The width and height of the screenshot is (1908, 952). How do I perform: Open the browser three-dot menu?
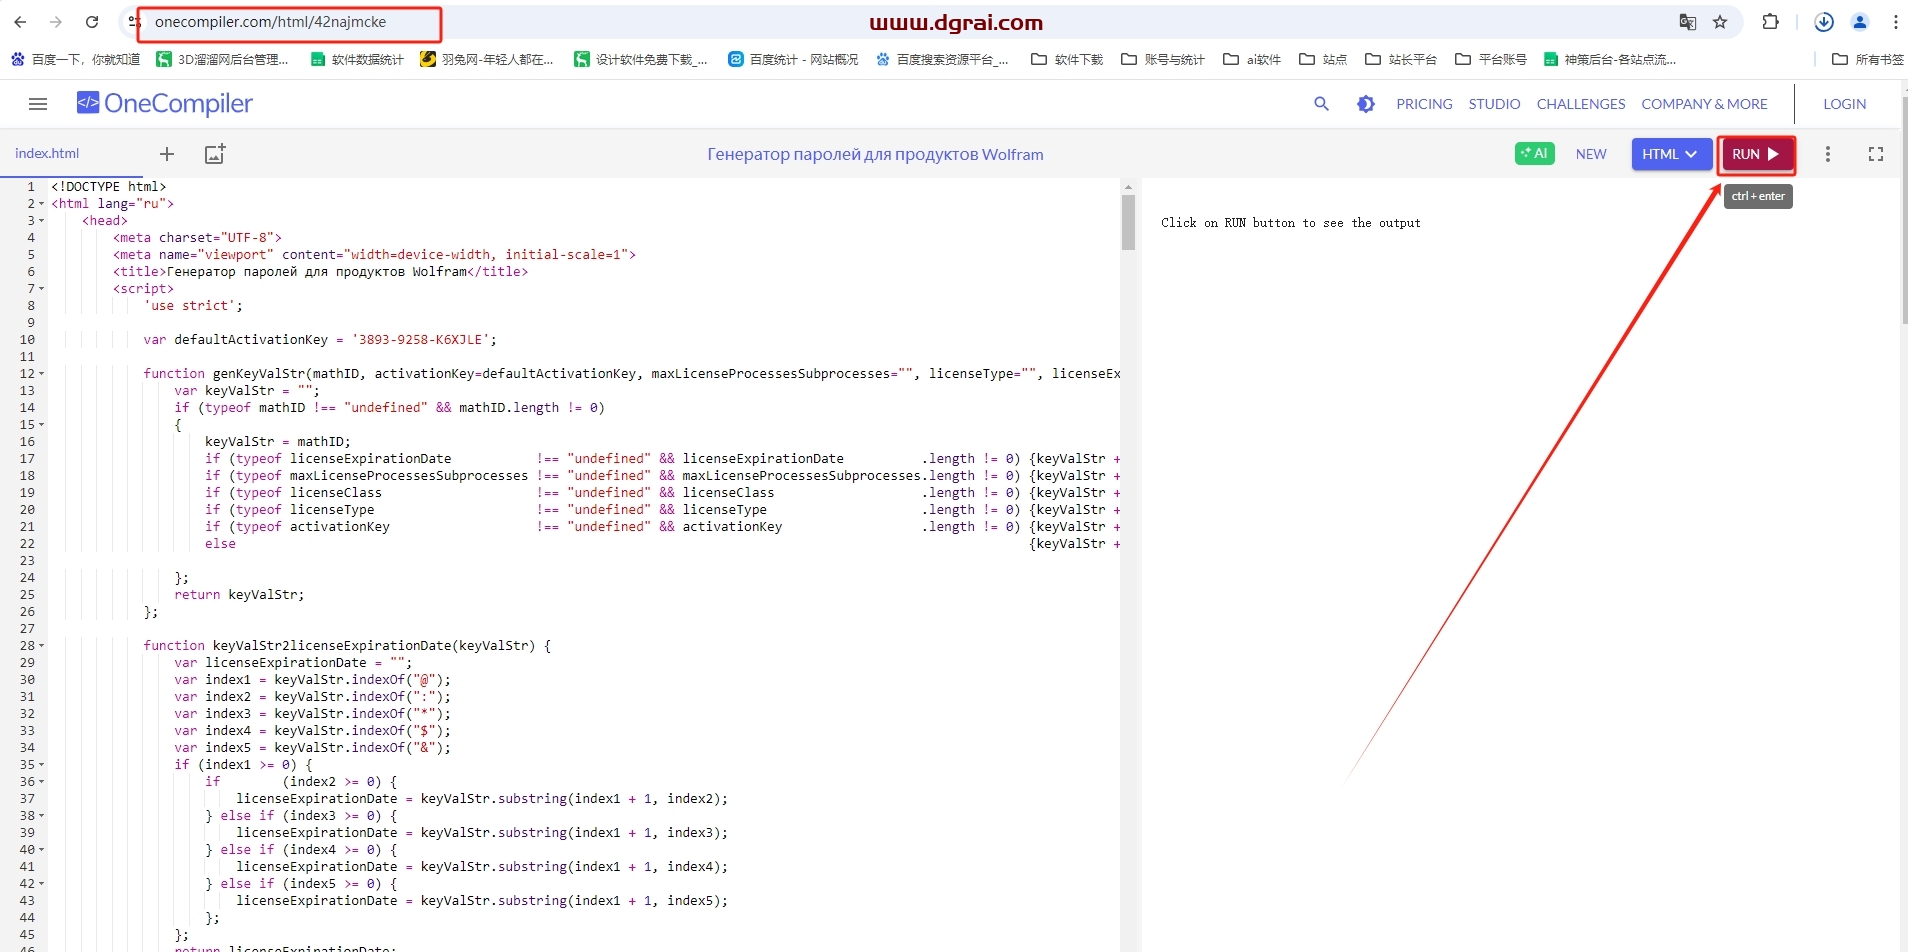point(1895,22)
